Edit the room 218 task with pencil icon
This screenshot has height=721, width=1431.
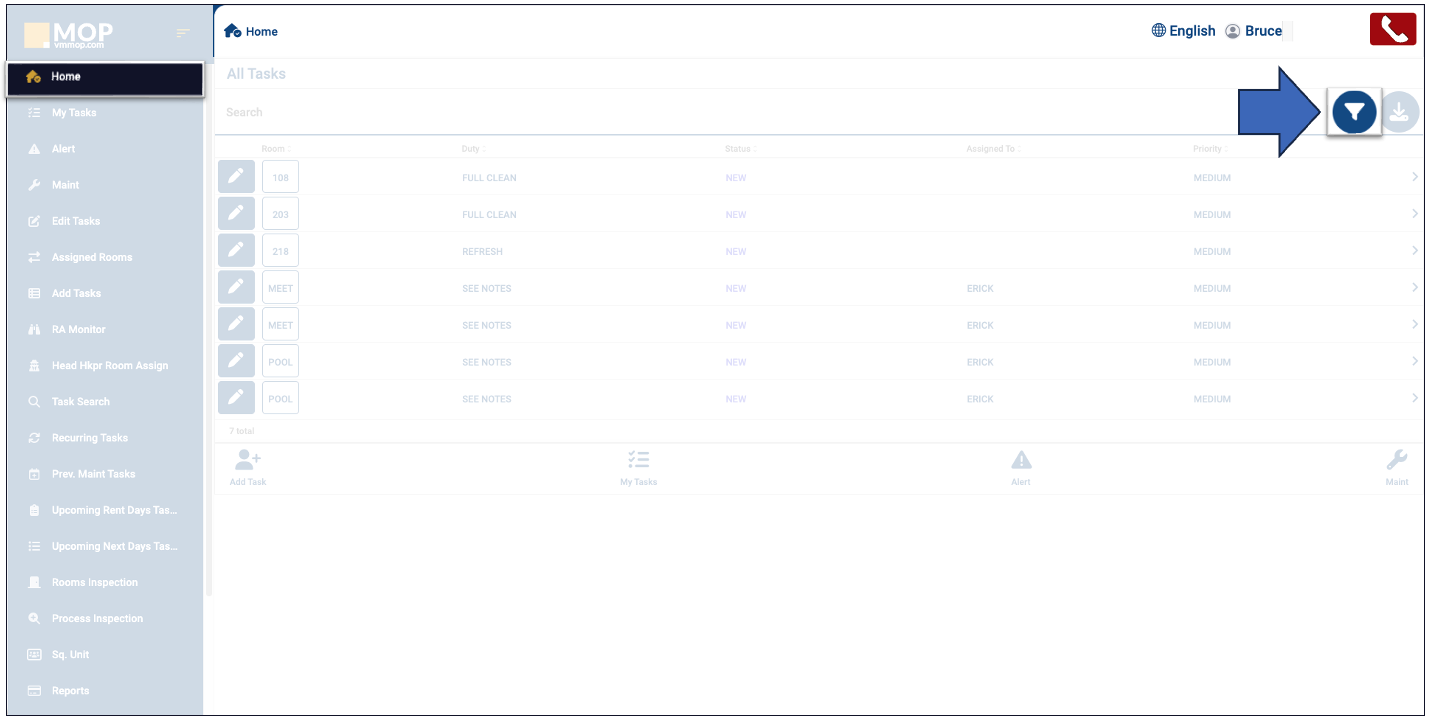[x=236, y=251]
